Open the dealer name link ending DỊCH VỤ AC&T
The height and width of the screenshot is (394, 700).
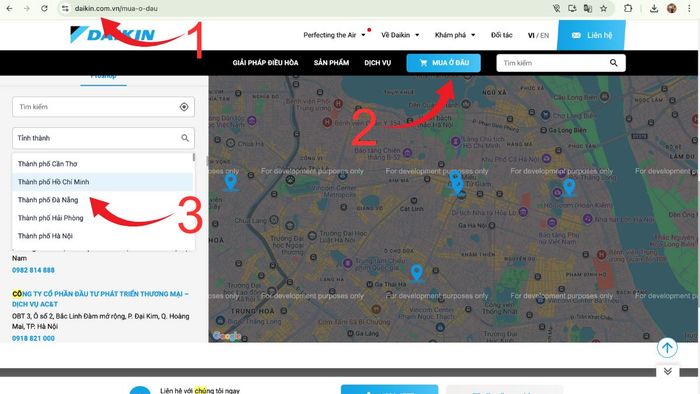click(x=100, y=299)
